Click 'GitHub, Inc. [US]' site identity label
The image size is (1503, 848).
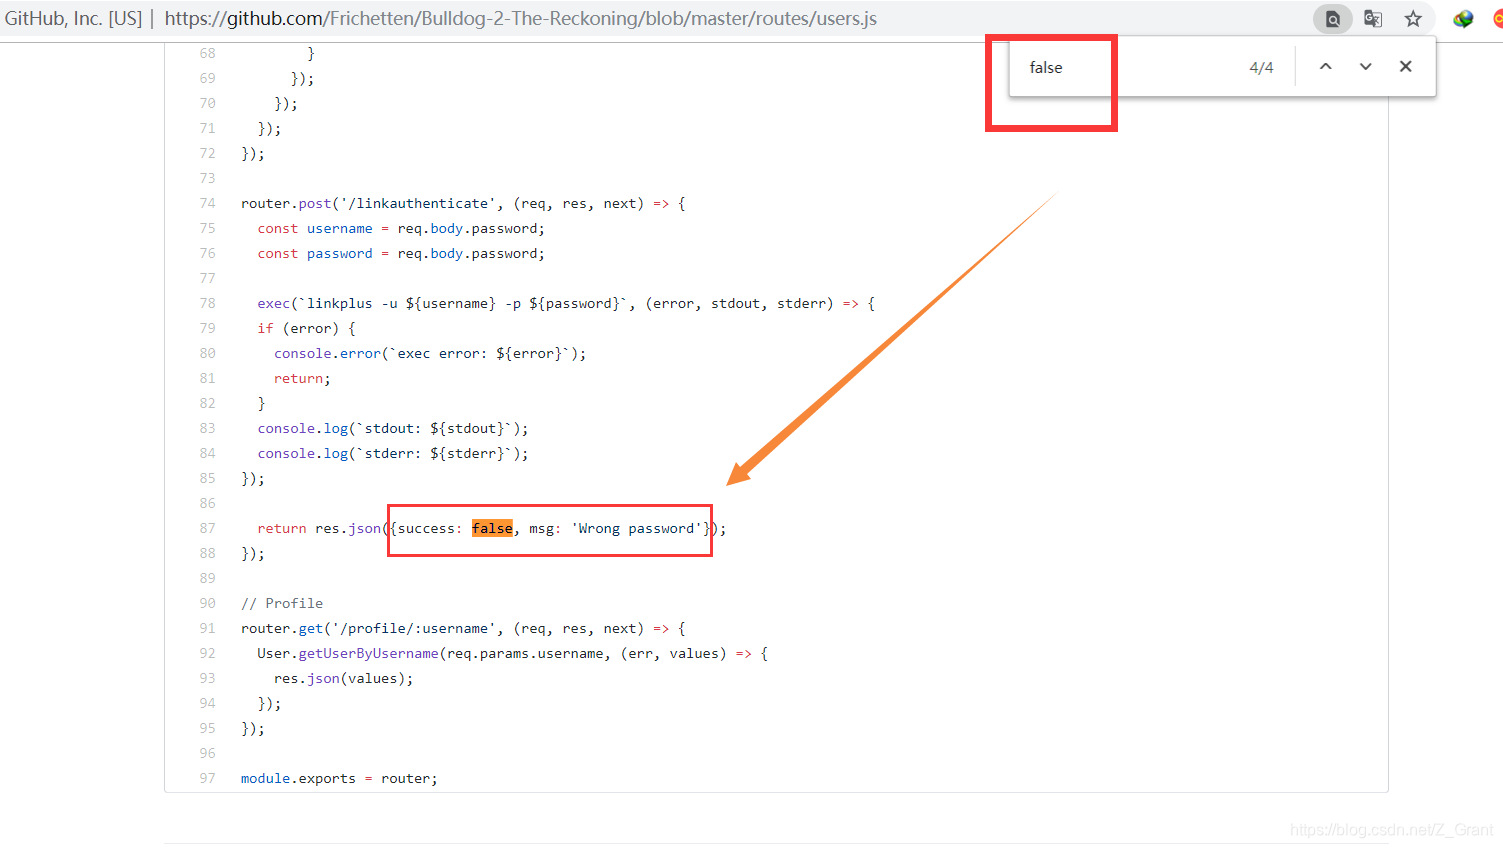coord(73,18)
